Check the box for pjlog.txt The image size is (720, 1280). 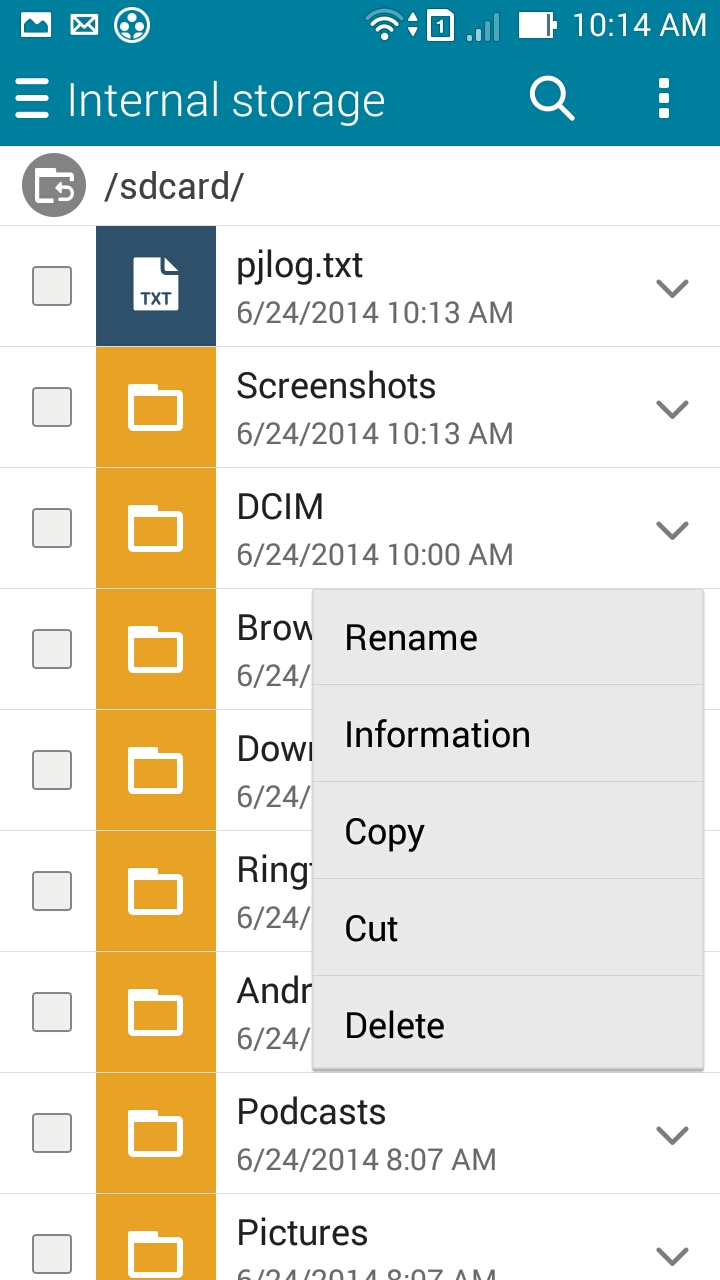52,286
